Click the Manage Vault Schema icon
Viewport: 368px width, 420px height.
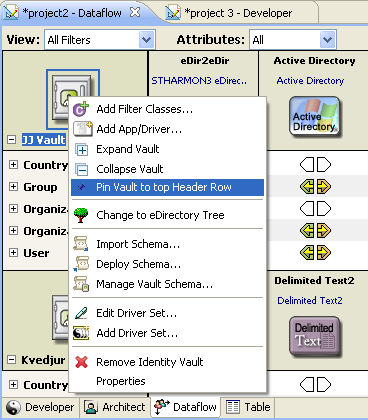[81, 284]
